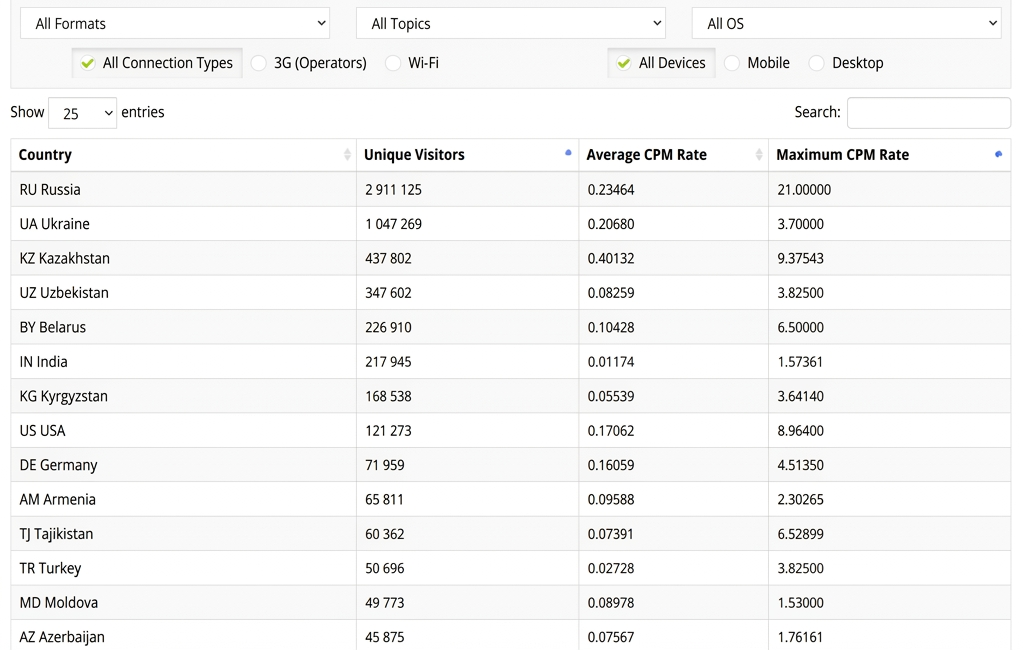Click the TR Turkey country cell
Screen dimensions: 1024x650
(184, 568)
